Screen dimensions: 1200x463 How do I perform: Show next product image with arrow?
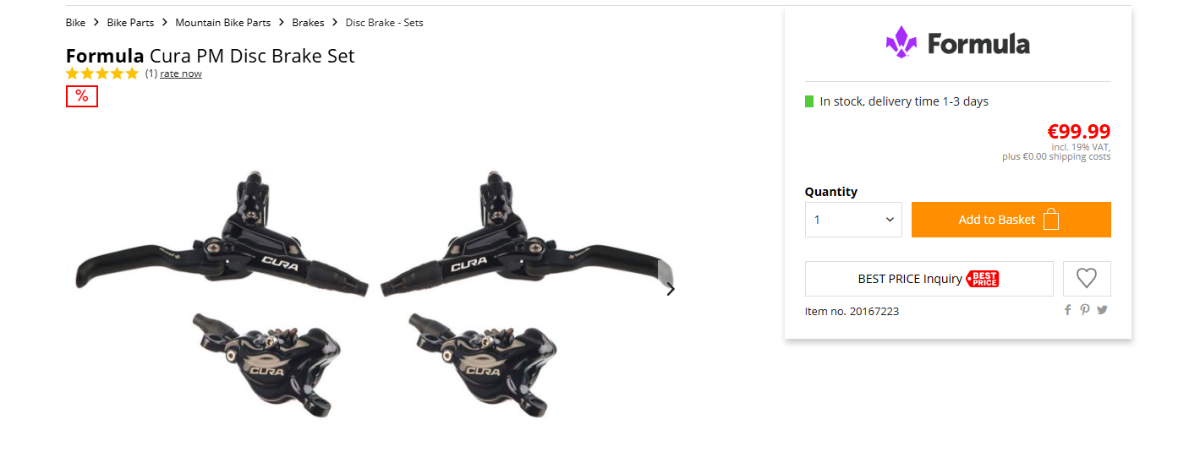pyautogui.click(x=670, y=290)
